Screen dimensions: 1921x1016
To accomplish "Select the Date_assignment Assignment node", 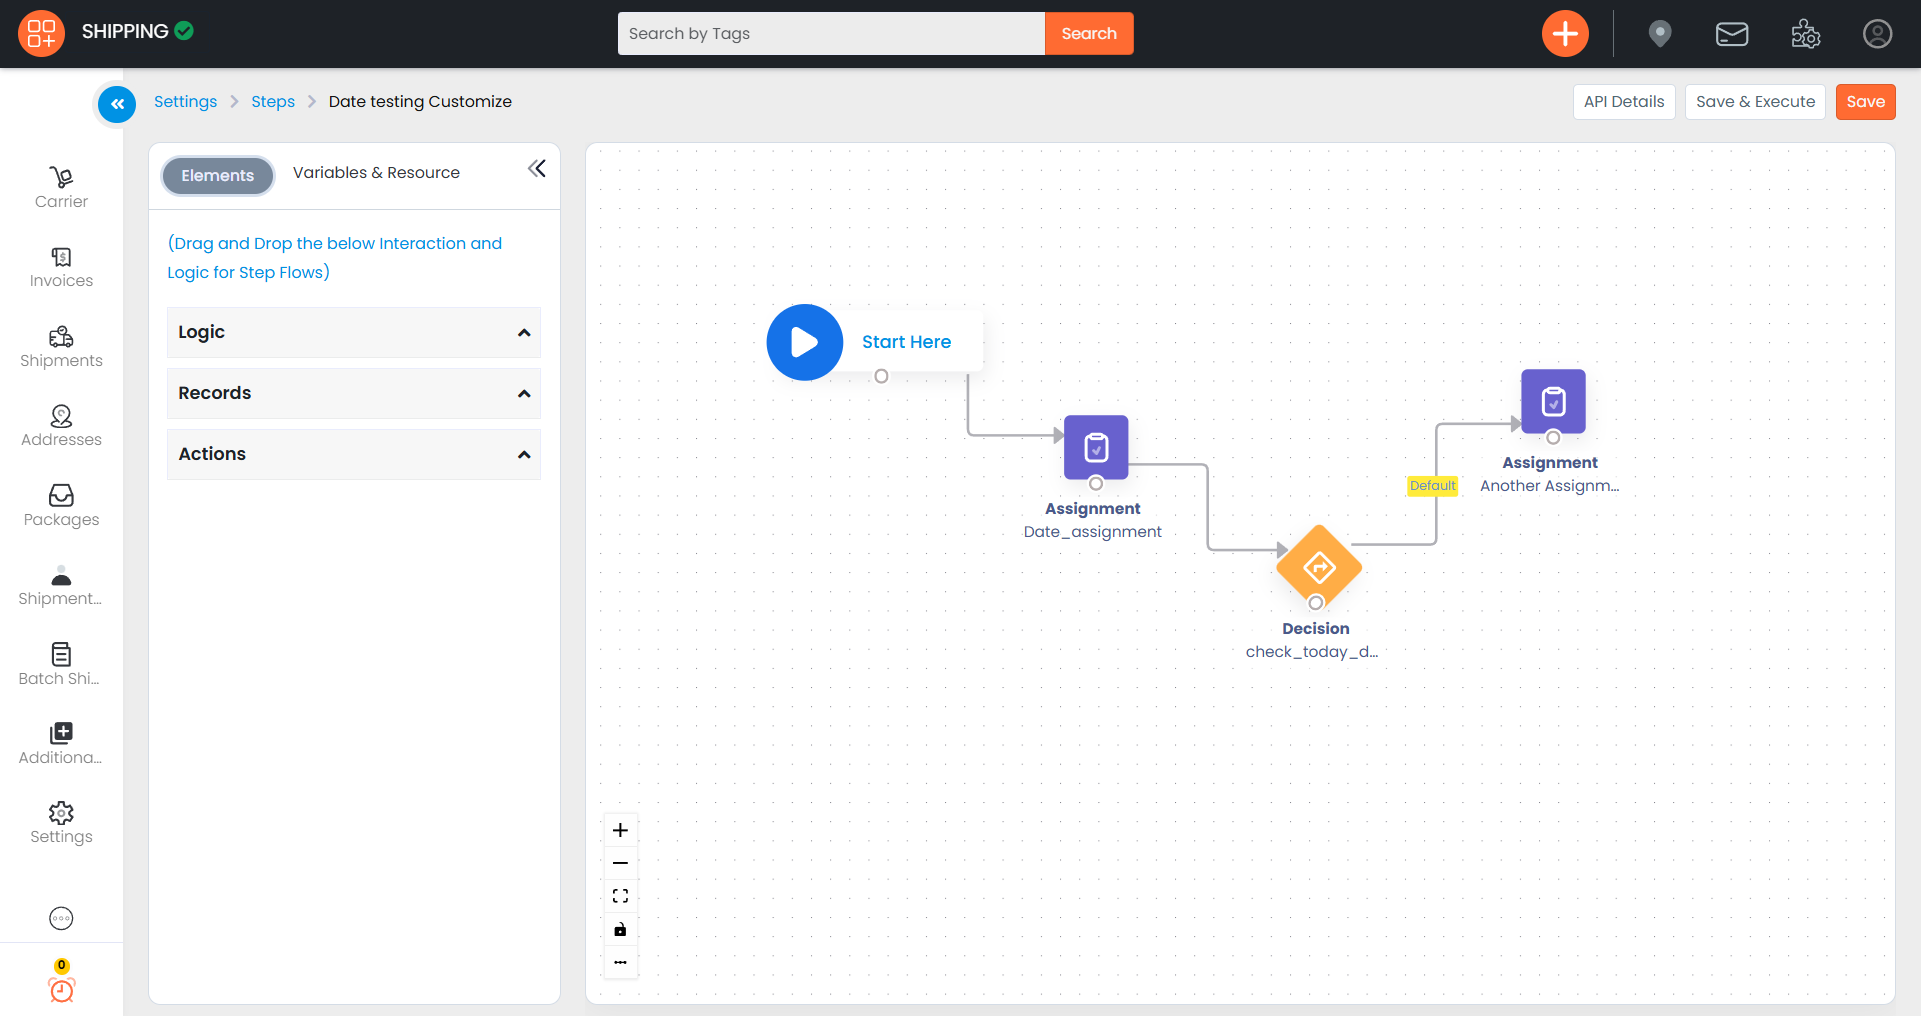I will click(x=1096, y=447).
